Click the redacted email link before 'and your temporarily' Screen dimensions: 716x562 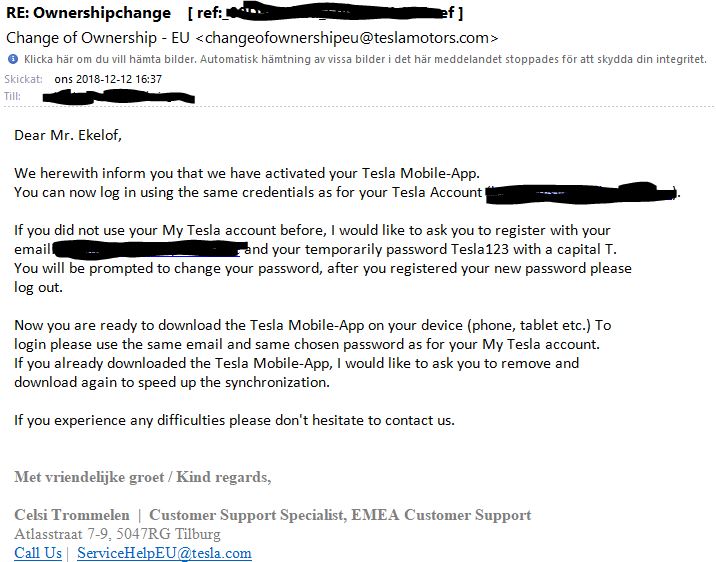pyautogui.click(x=149, y=249)
